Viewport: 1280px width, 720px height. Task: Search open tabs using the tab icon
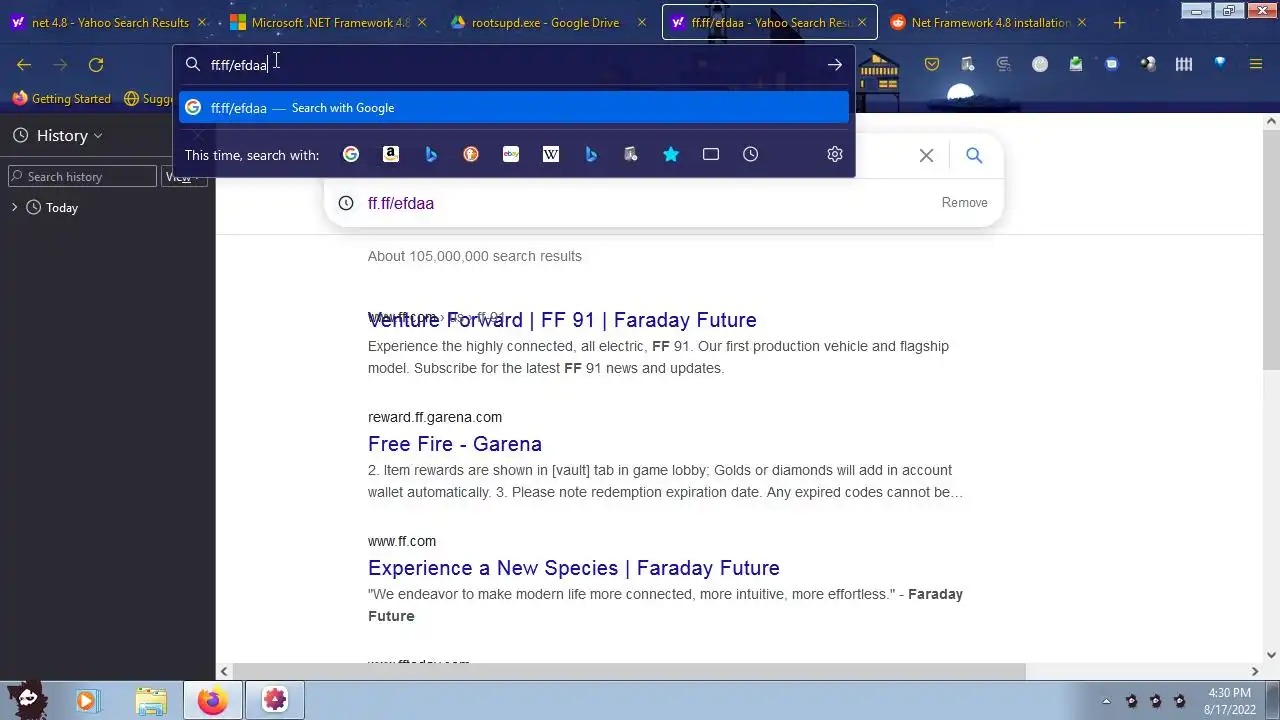711,154
